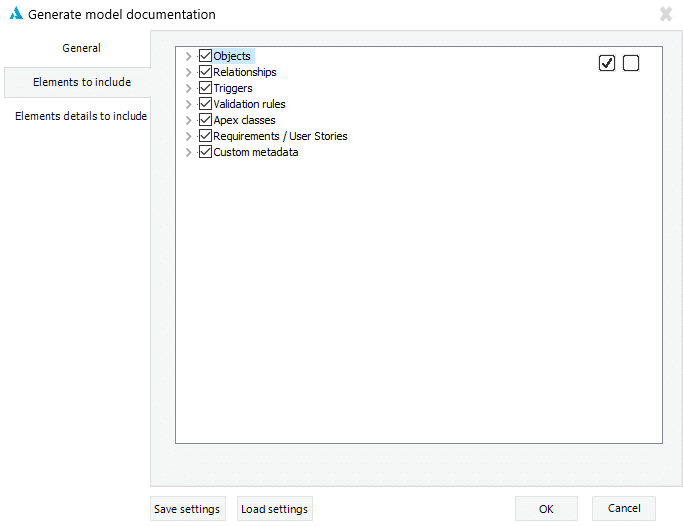Expand the Objects tree node
This screenshot has width=683, height=527.
188,57
